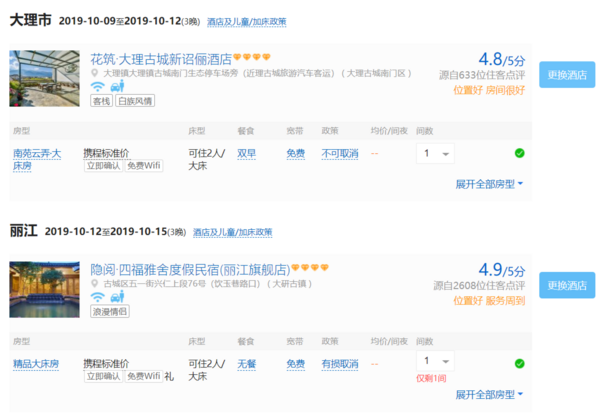This screenshot has height=419, width=600.
Task: Click the 仅剩1间 availability notice
Action: point(431,378)
